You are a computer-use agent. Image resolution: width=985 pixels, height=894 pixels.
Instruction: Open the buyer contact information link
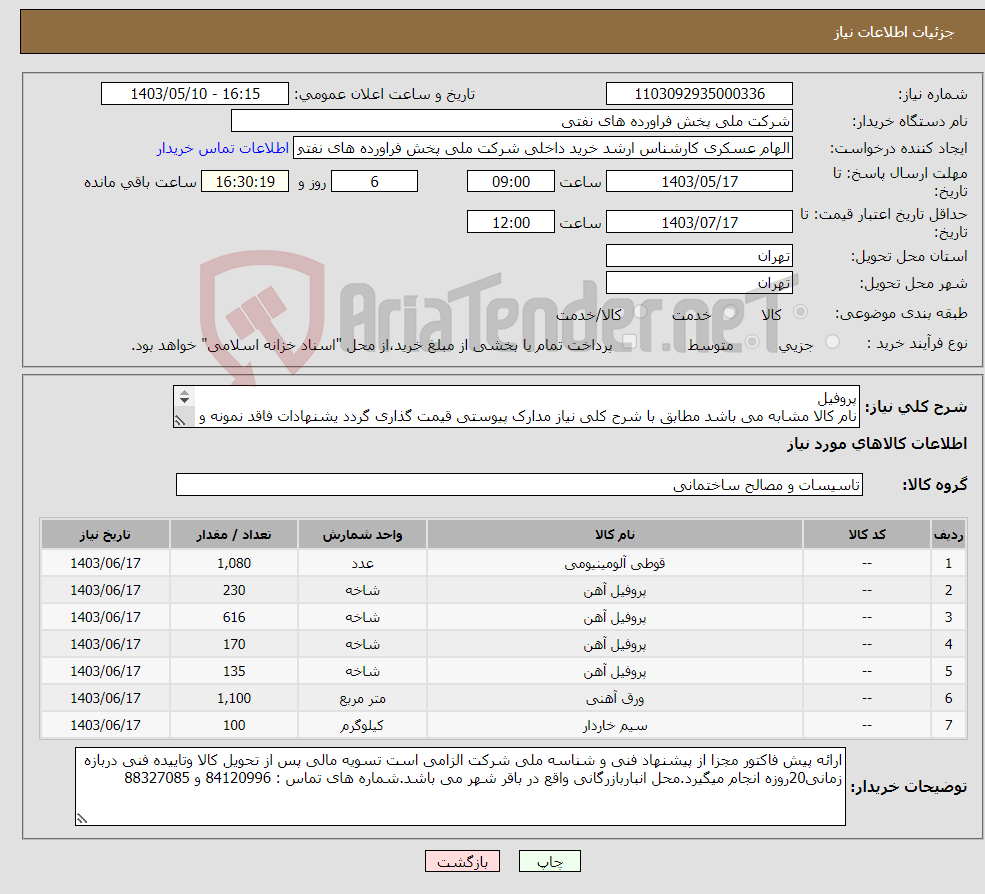[x=222, y=148]
